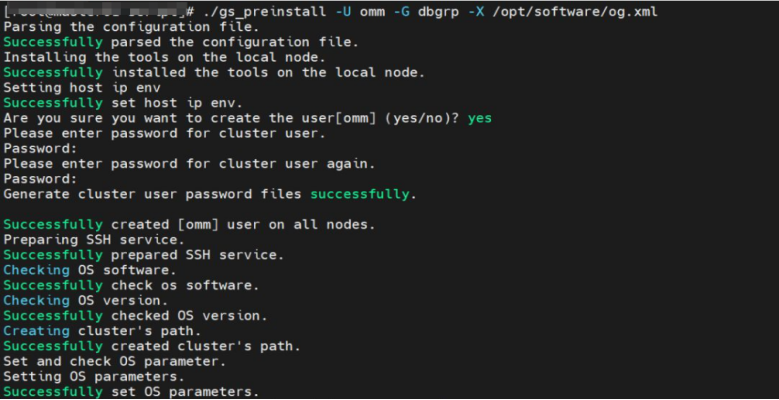Click 'Setting host ip env' line
This screenshot has height=400, width=779.
[82, 88]
